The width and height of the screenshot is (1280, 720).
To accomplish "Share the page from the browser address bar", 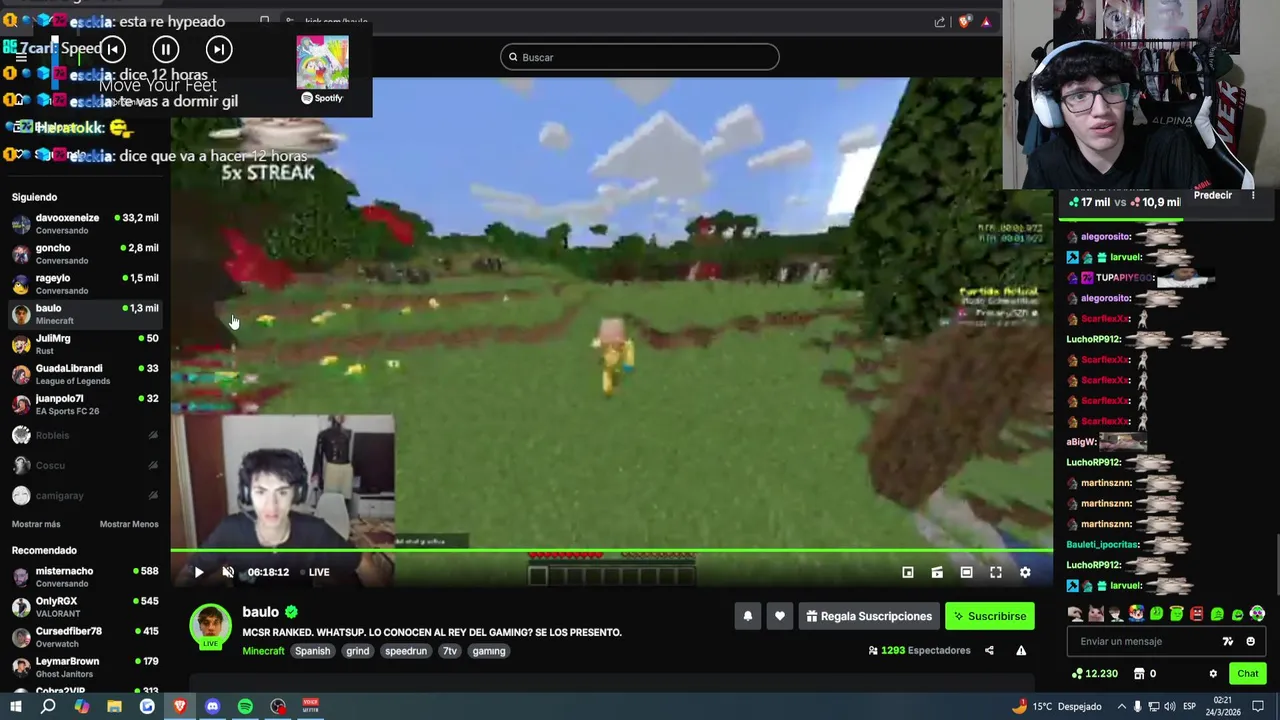I will [940, 21].
